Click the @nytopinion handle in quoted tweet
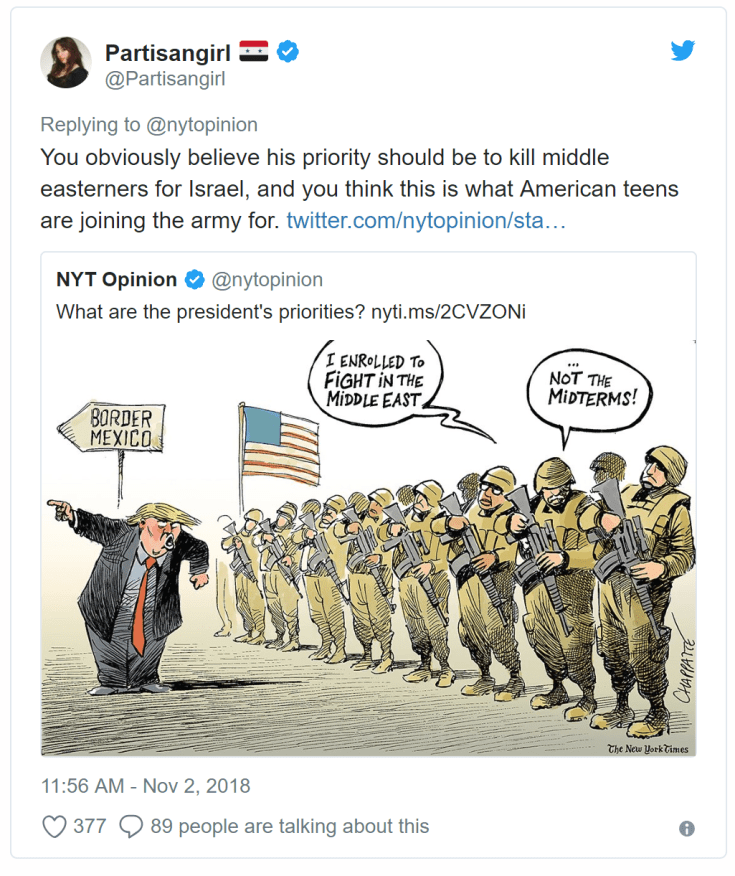The width and height of the screenshot is (735, 876). click(267, 279)
